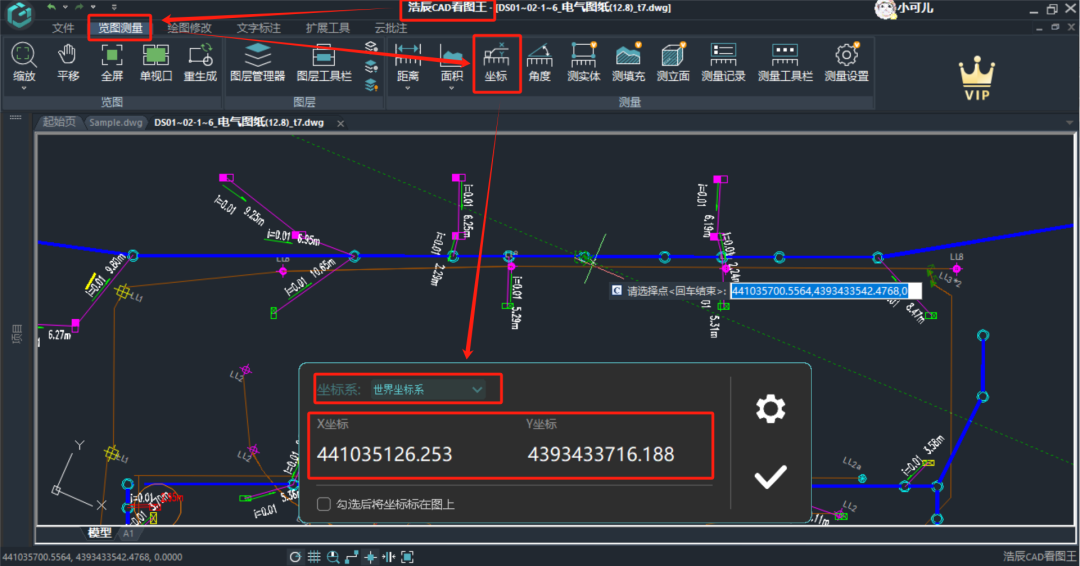Choose the 角度 angle measurement tool
The height and width of the screenshot is (566, 1080).
coord(539,63)
